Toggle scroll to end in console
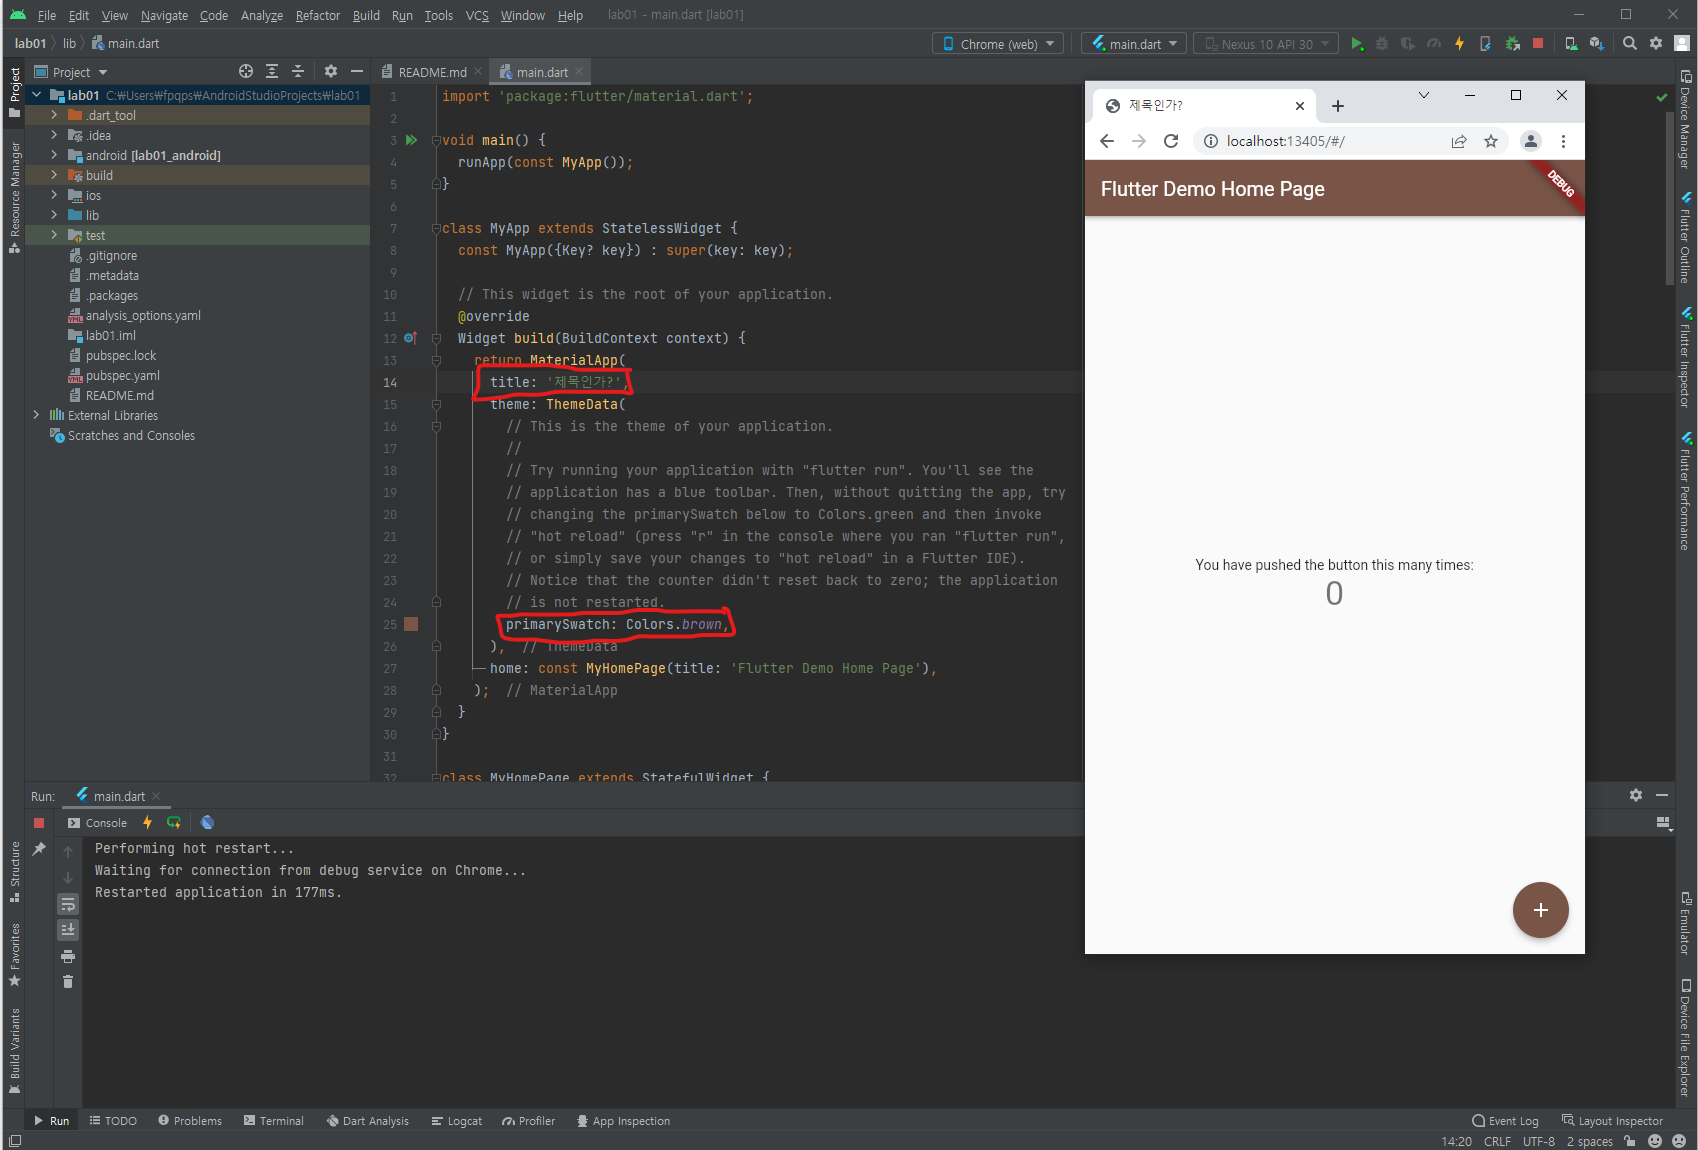This screenshot has height=1150, width=1698. tap(68, 930)
